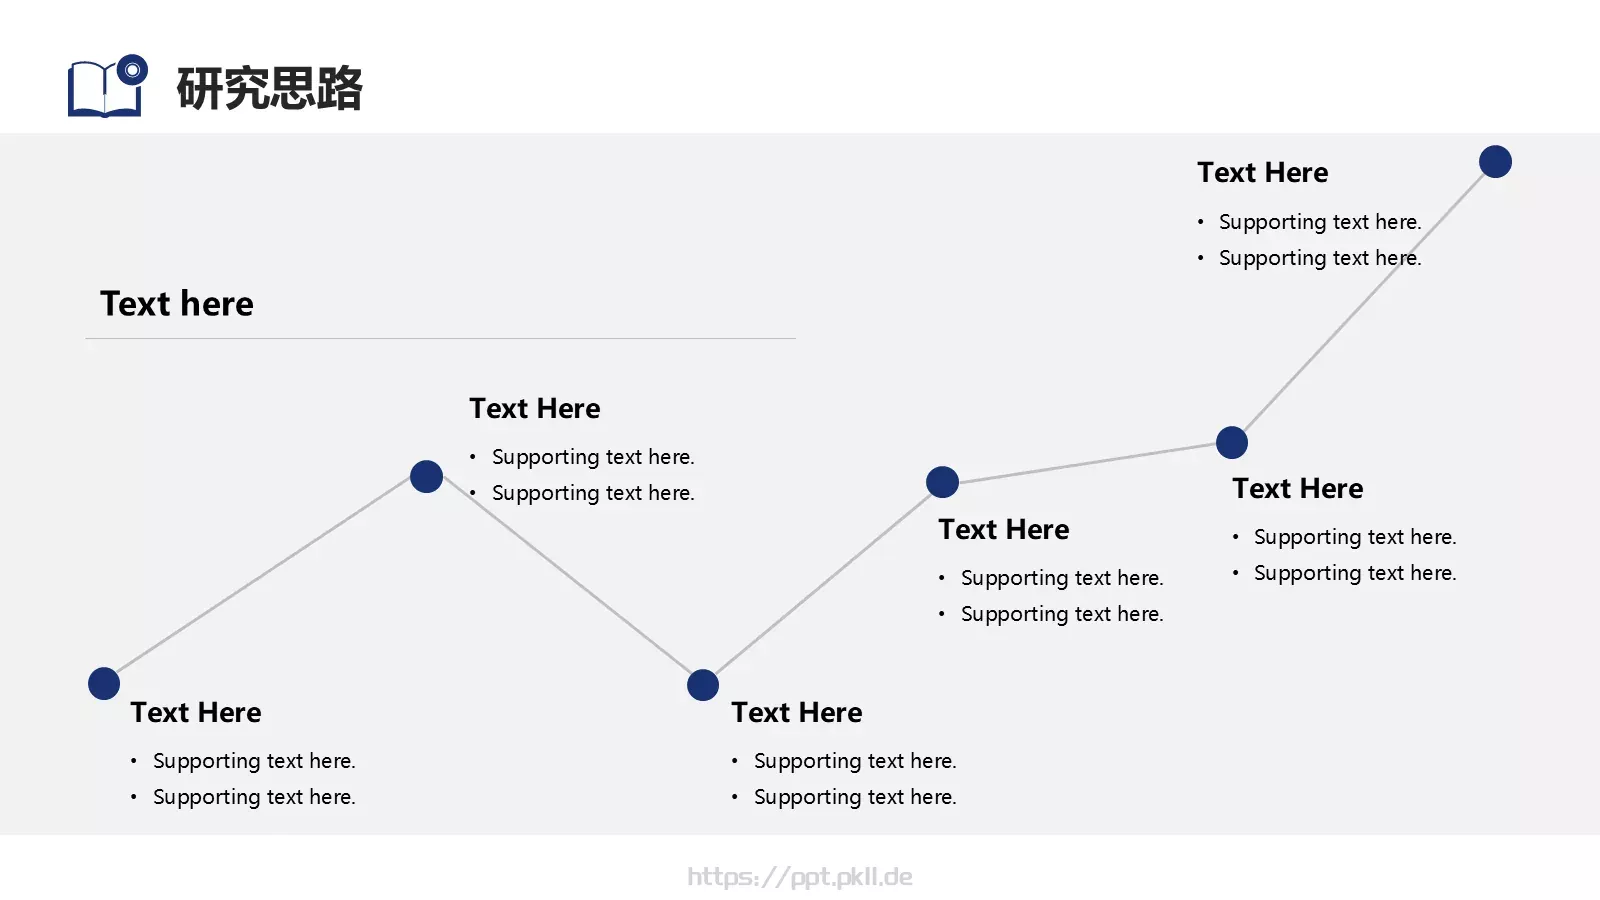Click the topmost blue dot at upper right
This screenshot has height=900, width=1600.
[x=1495, y=161]
